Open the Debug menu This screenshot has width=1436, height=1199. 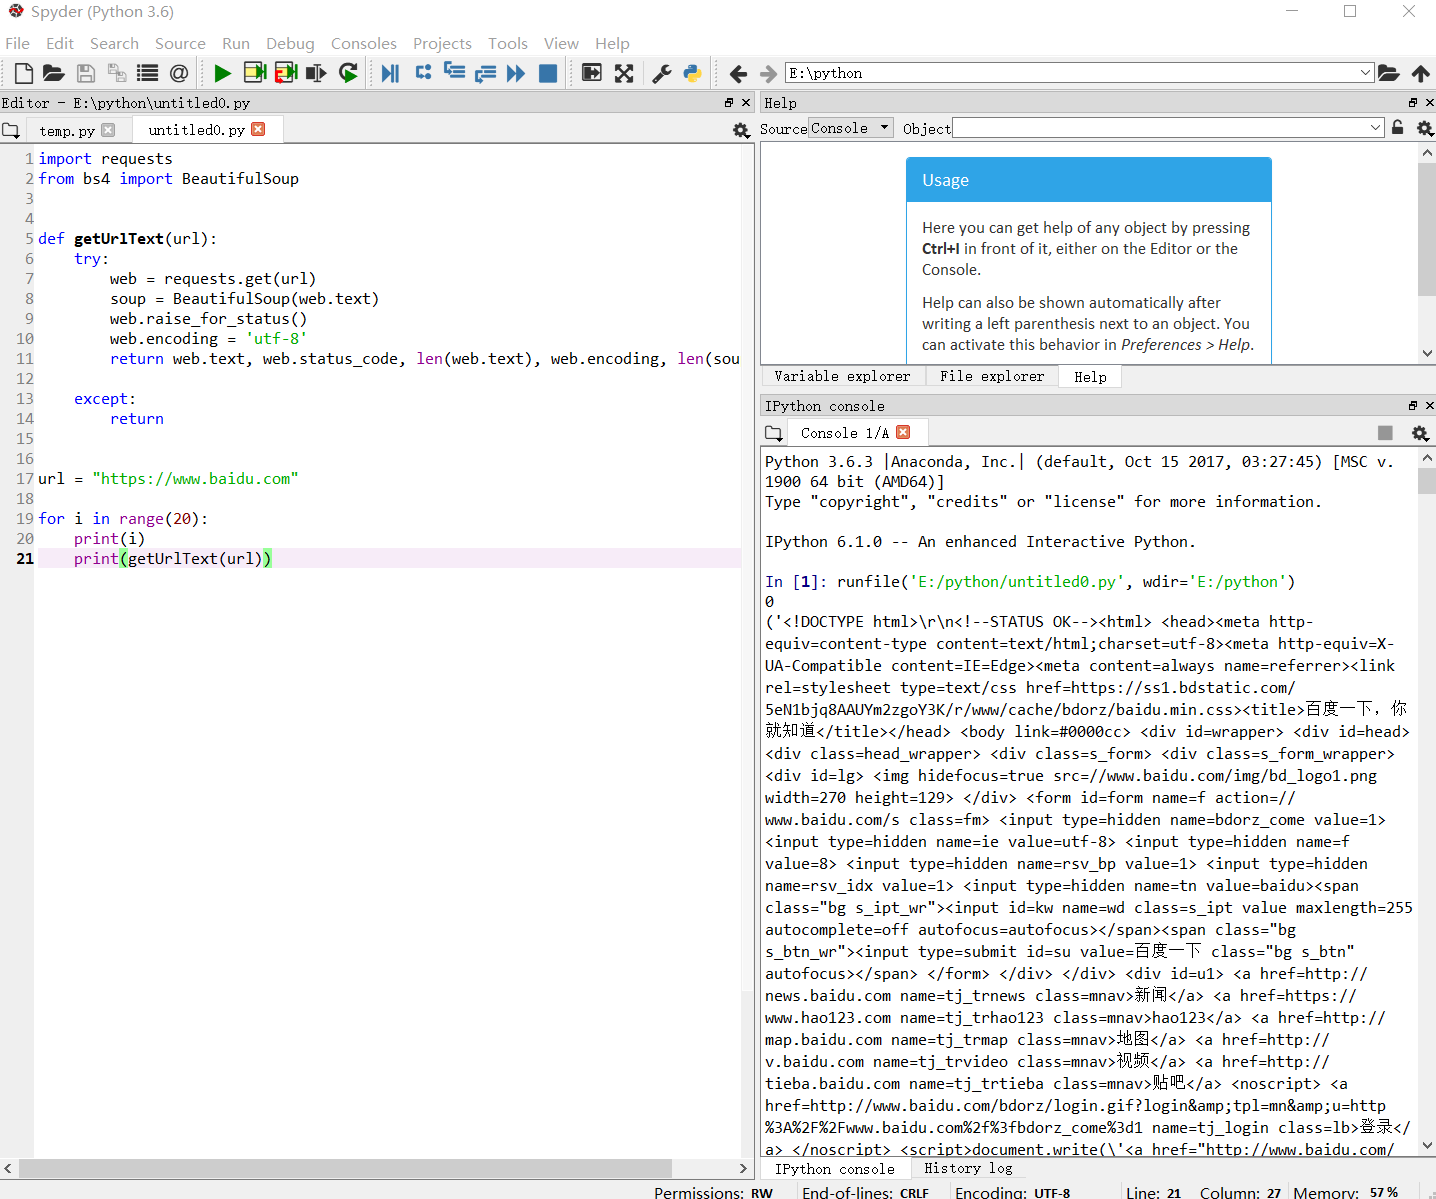click(290, 43)
